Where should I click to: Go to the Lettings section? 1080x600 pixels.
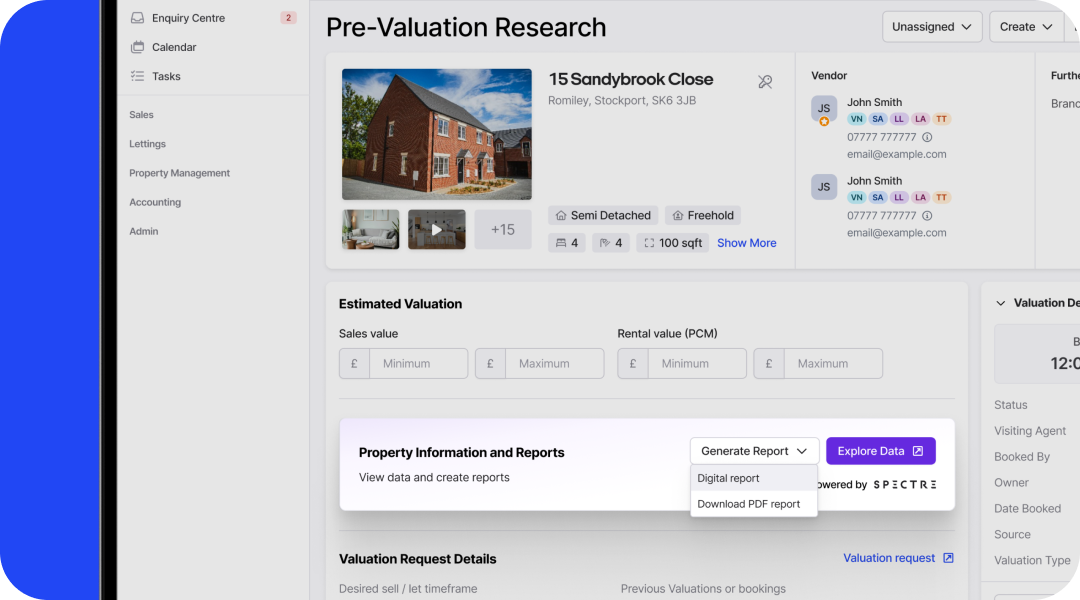(147, 143)
